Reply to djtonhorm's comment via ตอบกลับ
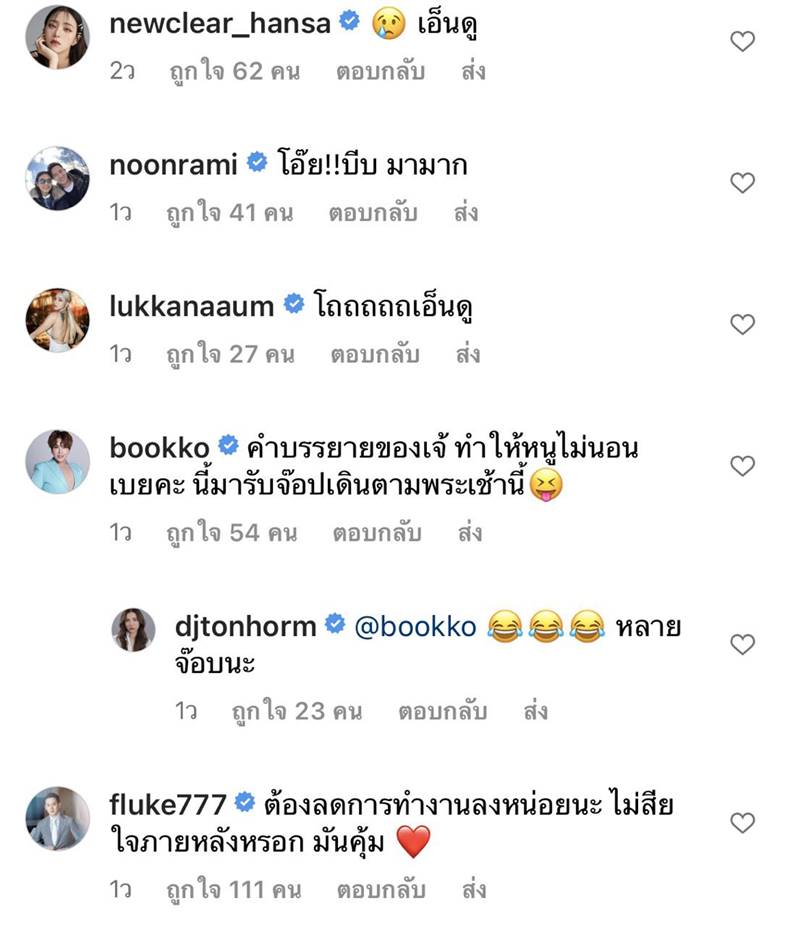This screenshot has height=926, width=800. (443, 711)
